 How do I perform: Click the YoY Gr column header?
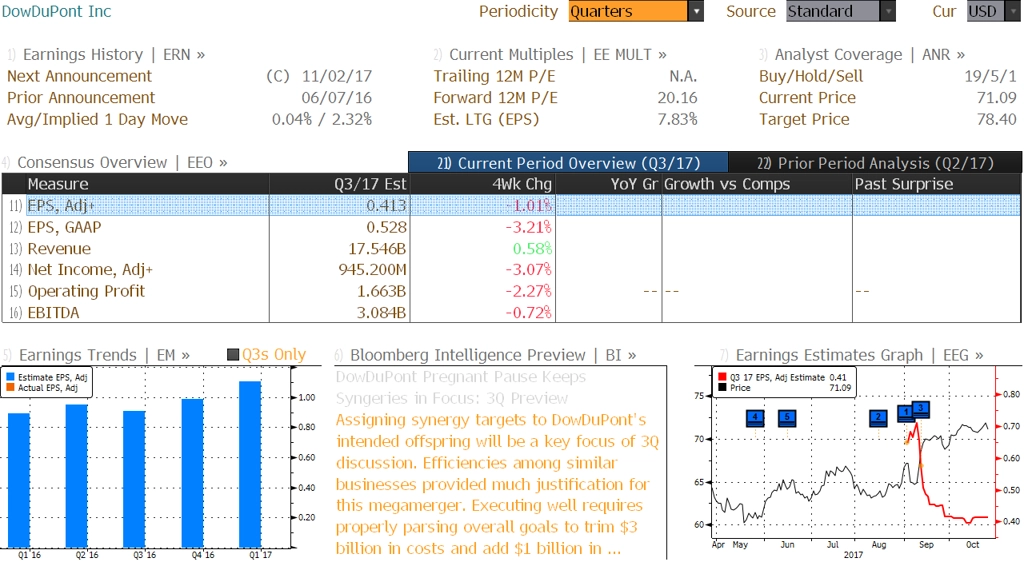608,184
